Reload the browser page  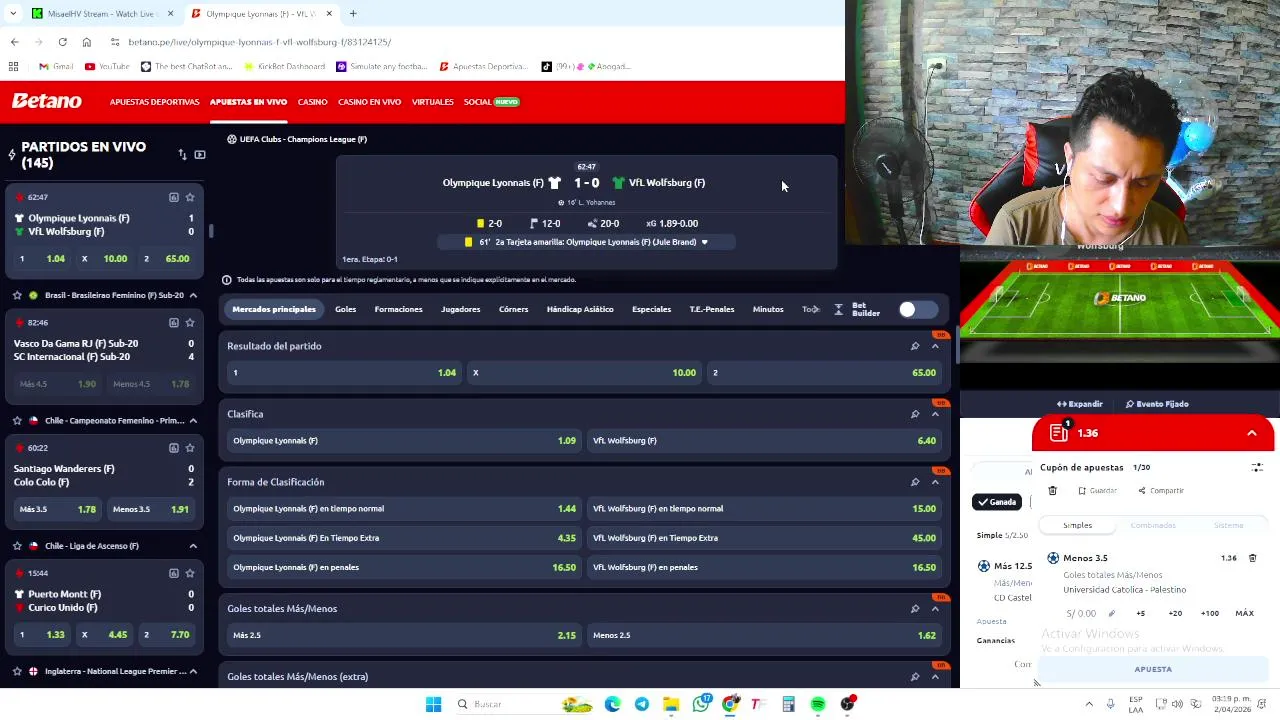pyautogui.click(x=62, y=42)
